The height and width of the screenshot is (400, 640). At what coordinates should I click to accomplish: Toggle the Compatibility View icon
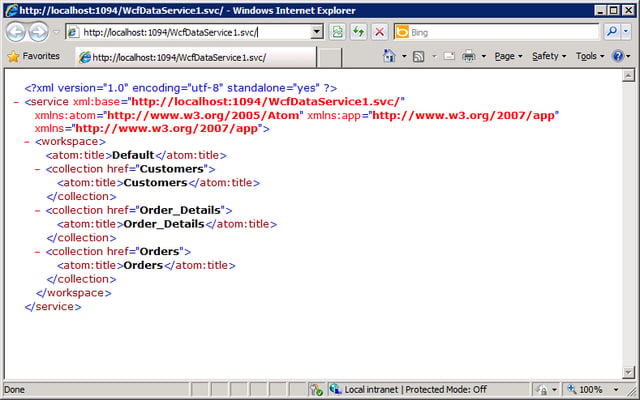click(x=338, y=32)
